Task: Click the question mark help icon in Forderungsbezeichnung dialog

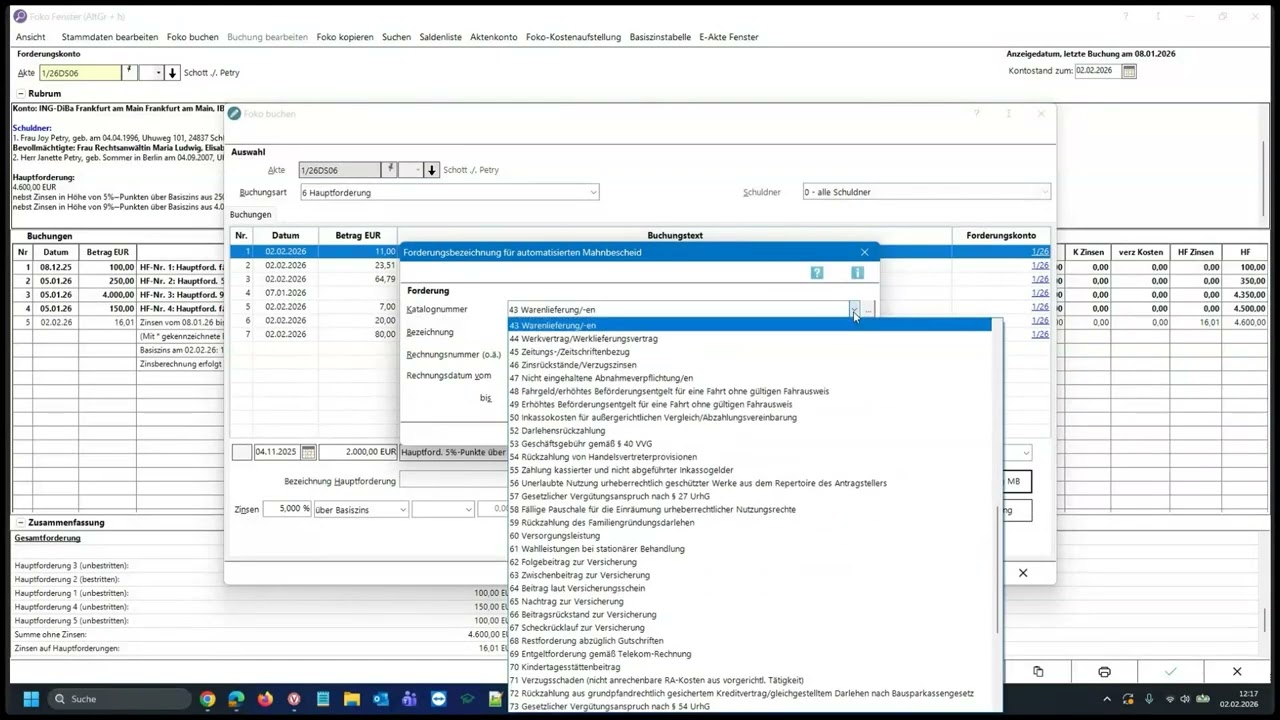Action: (x=817, y=273)
